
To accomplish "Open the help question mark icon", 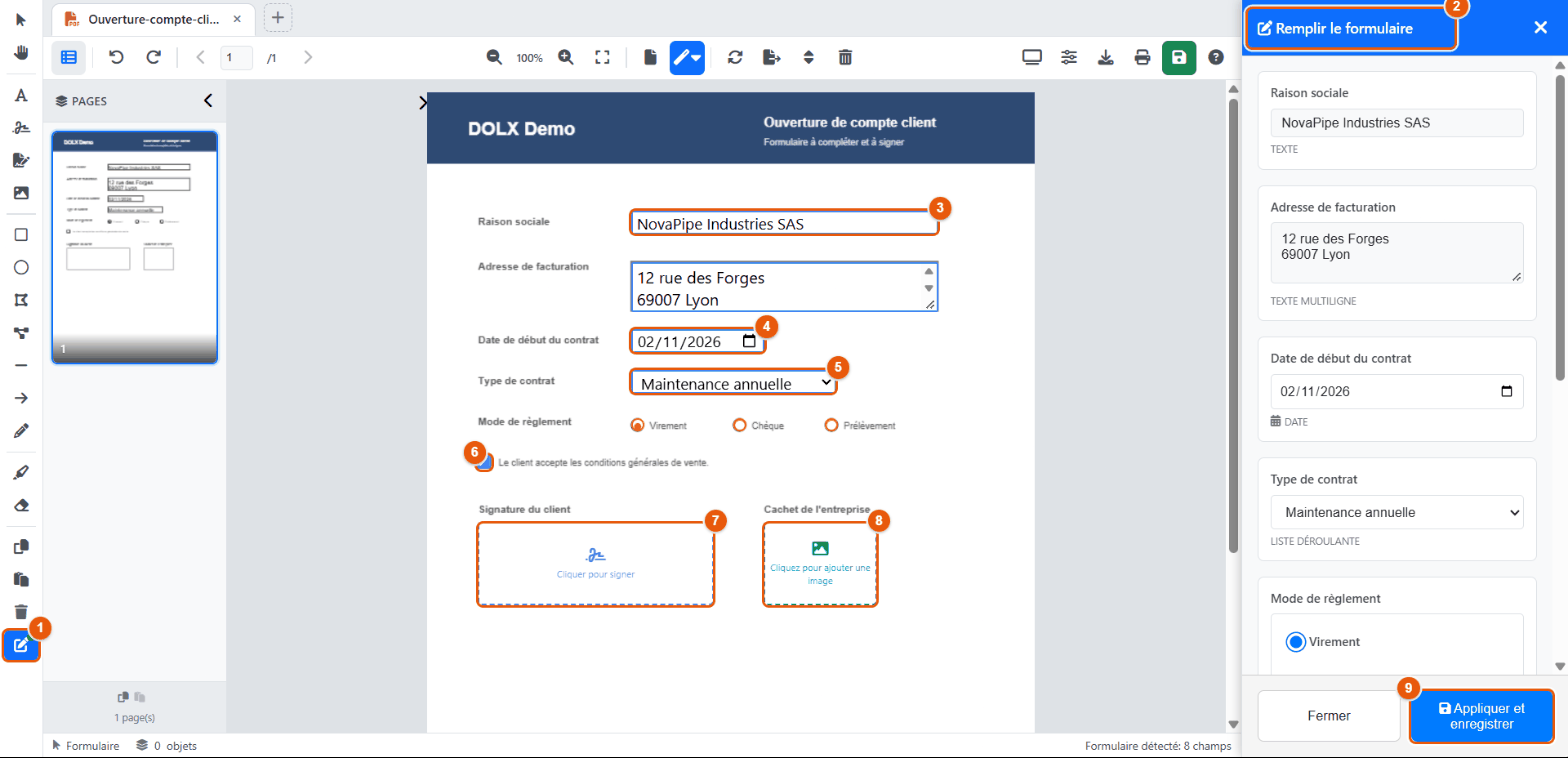I will pyautogui.click(x=1216, y=57).
